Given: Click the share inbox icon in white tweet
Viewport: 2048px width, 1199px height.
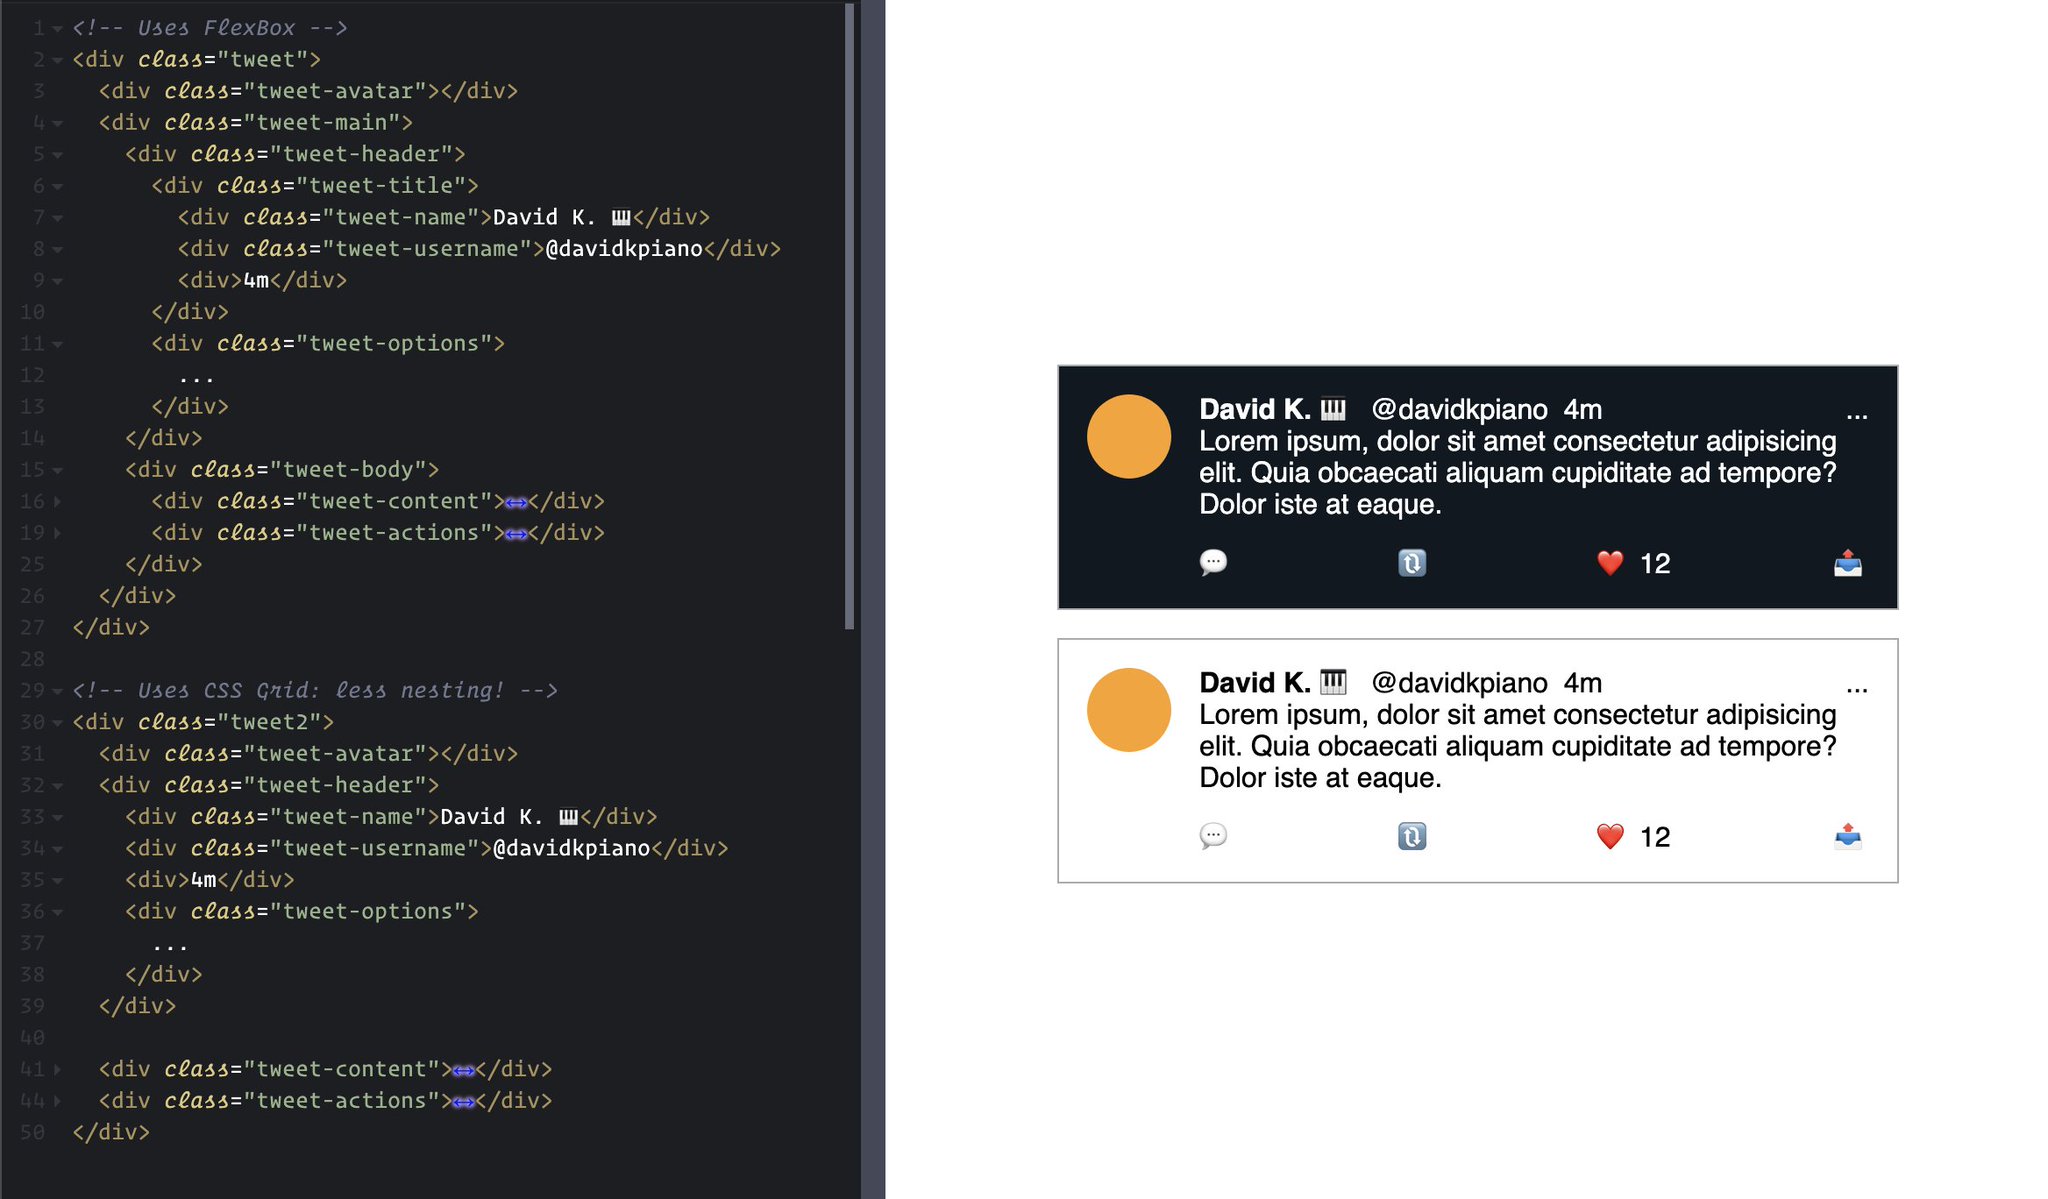Looking at the screenshot, I should (1847, 835).
